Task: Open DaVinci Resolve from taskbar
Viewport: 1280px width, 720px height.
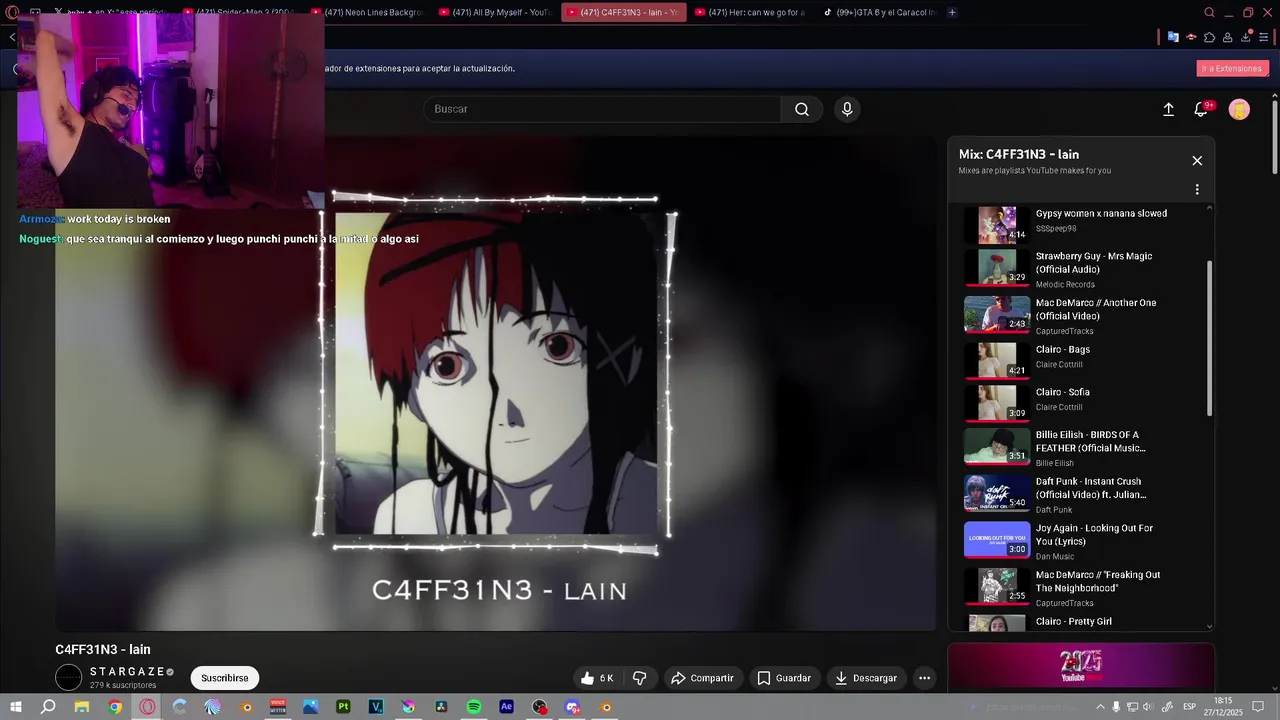Action: point(441,707)
